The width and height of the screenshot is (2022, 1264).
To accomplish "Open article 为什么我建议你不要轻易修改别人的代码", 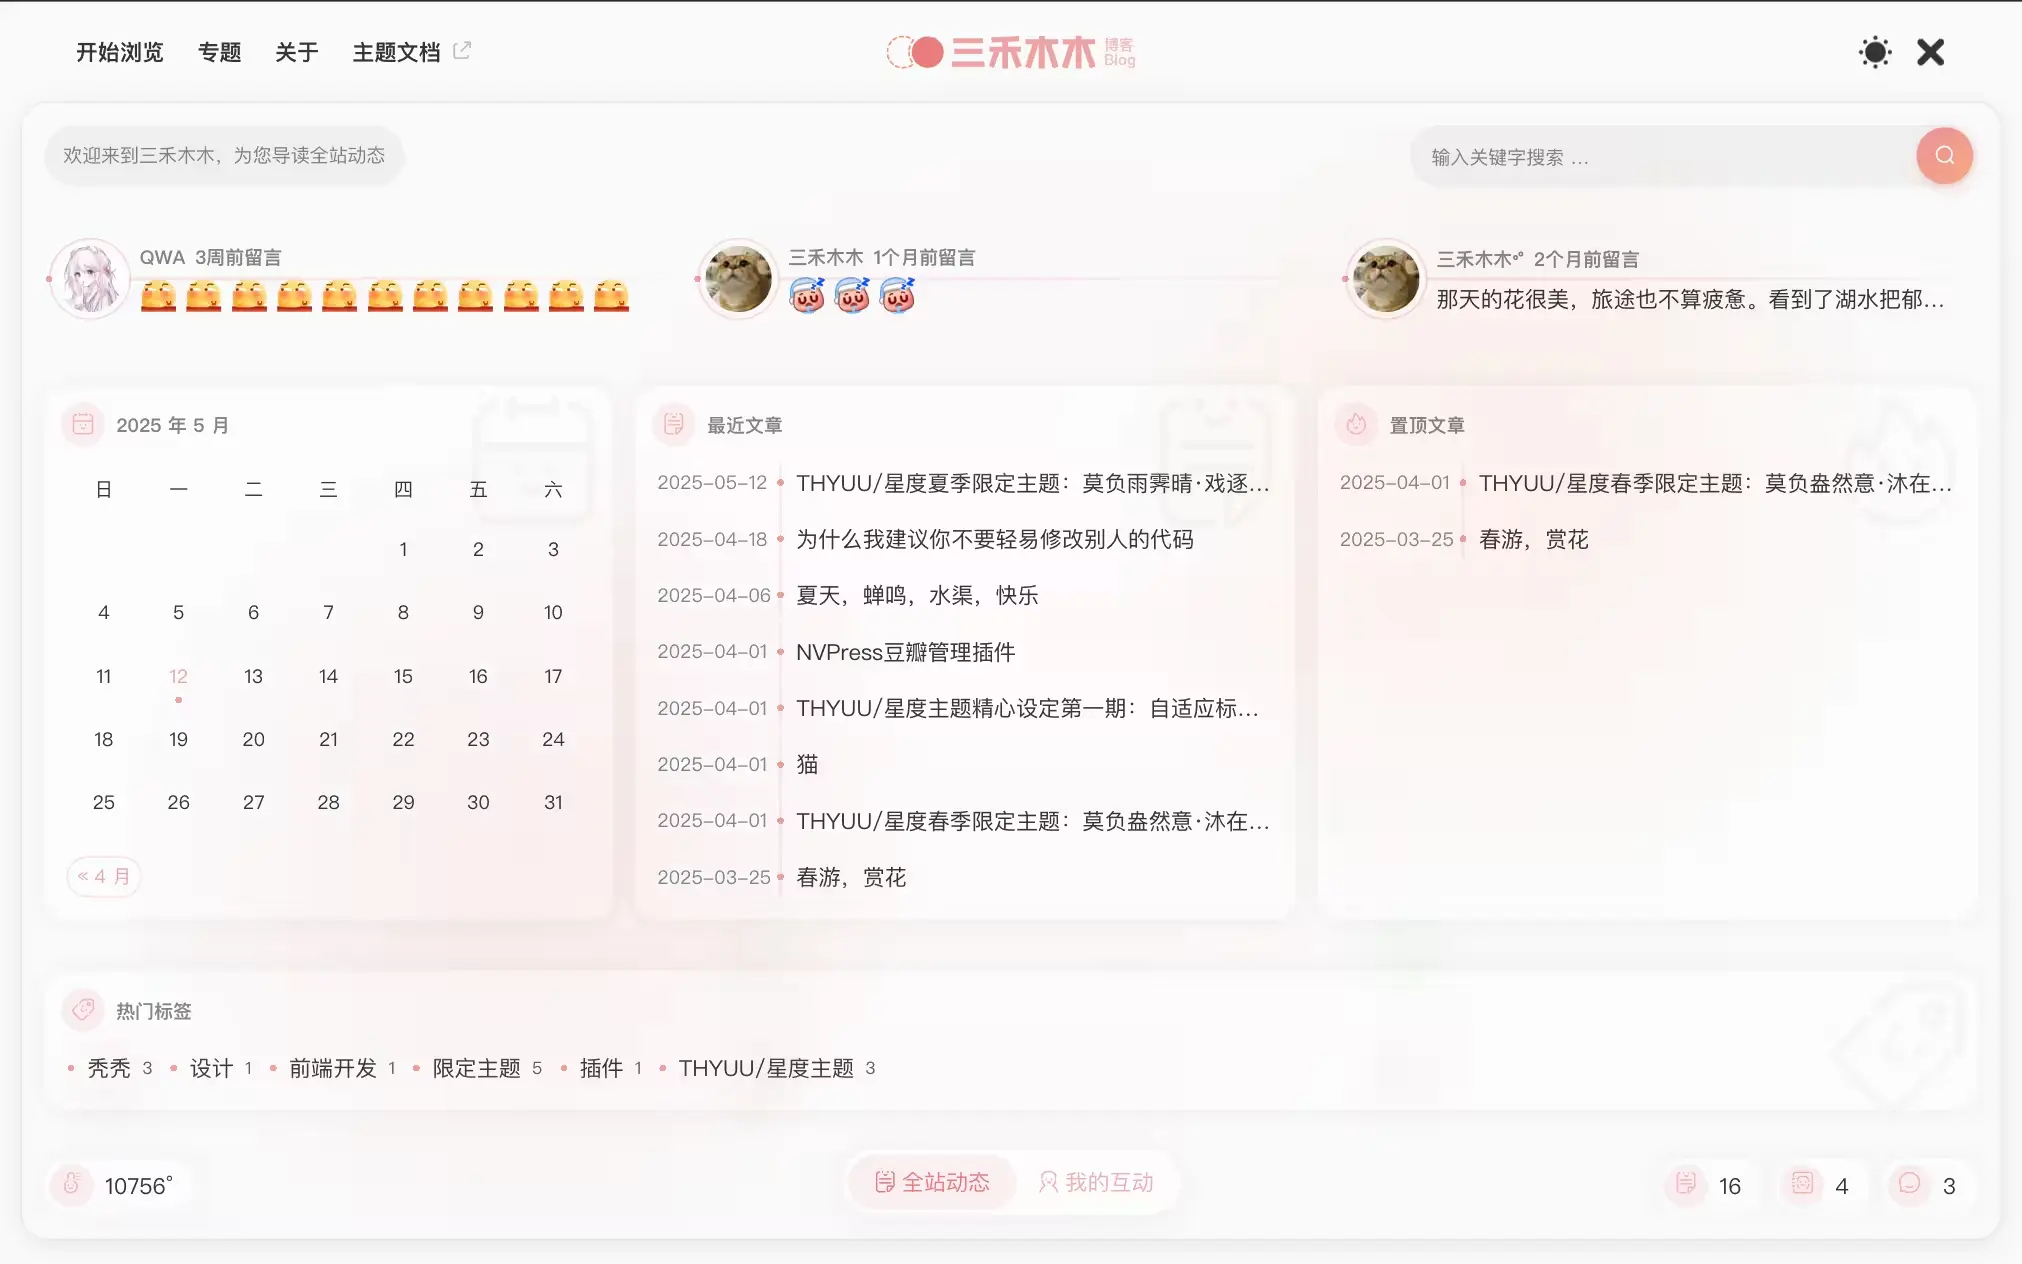I will (994, 540).
